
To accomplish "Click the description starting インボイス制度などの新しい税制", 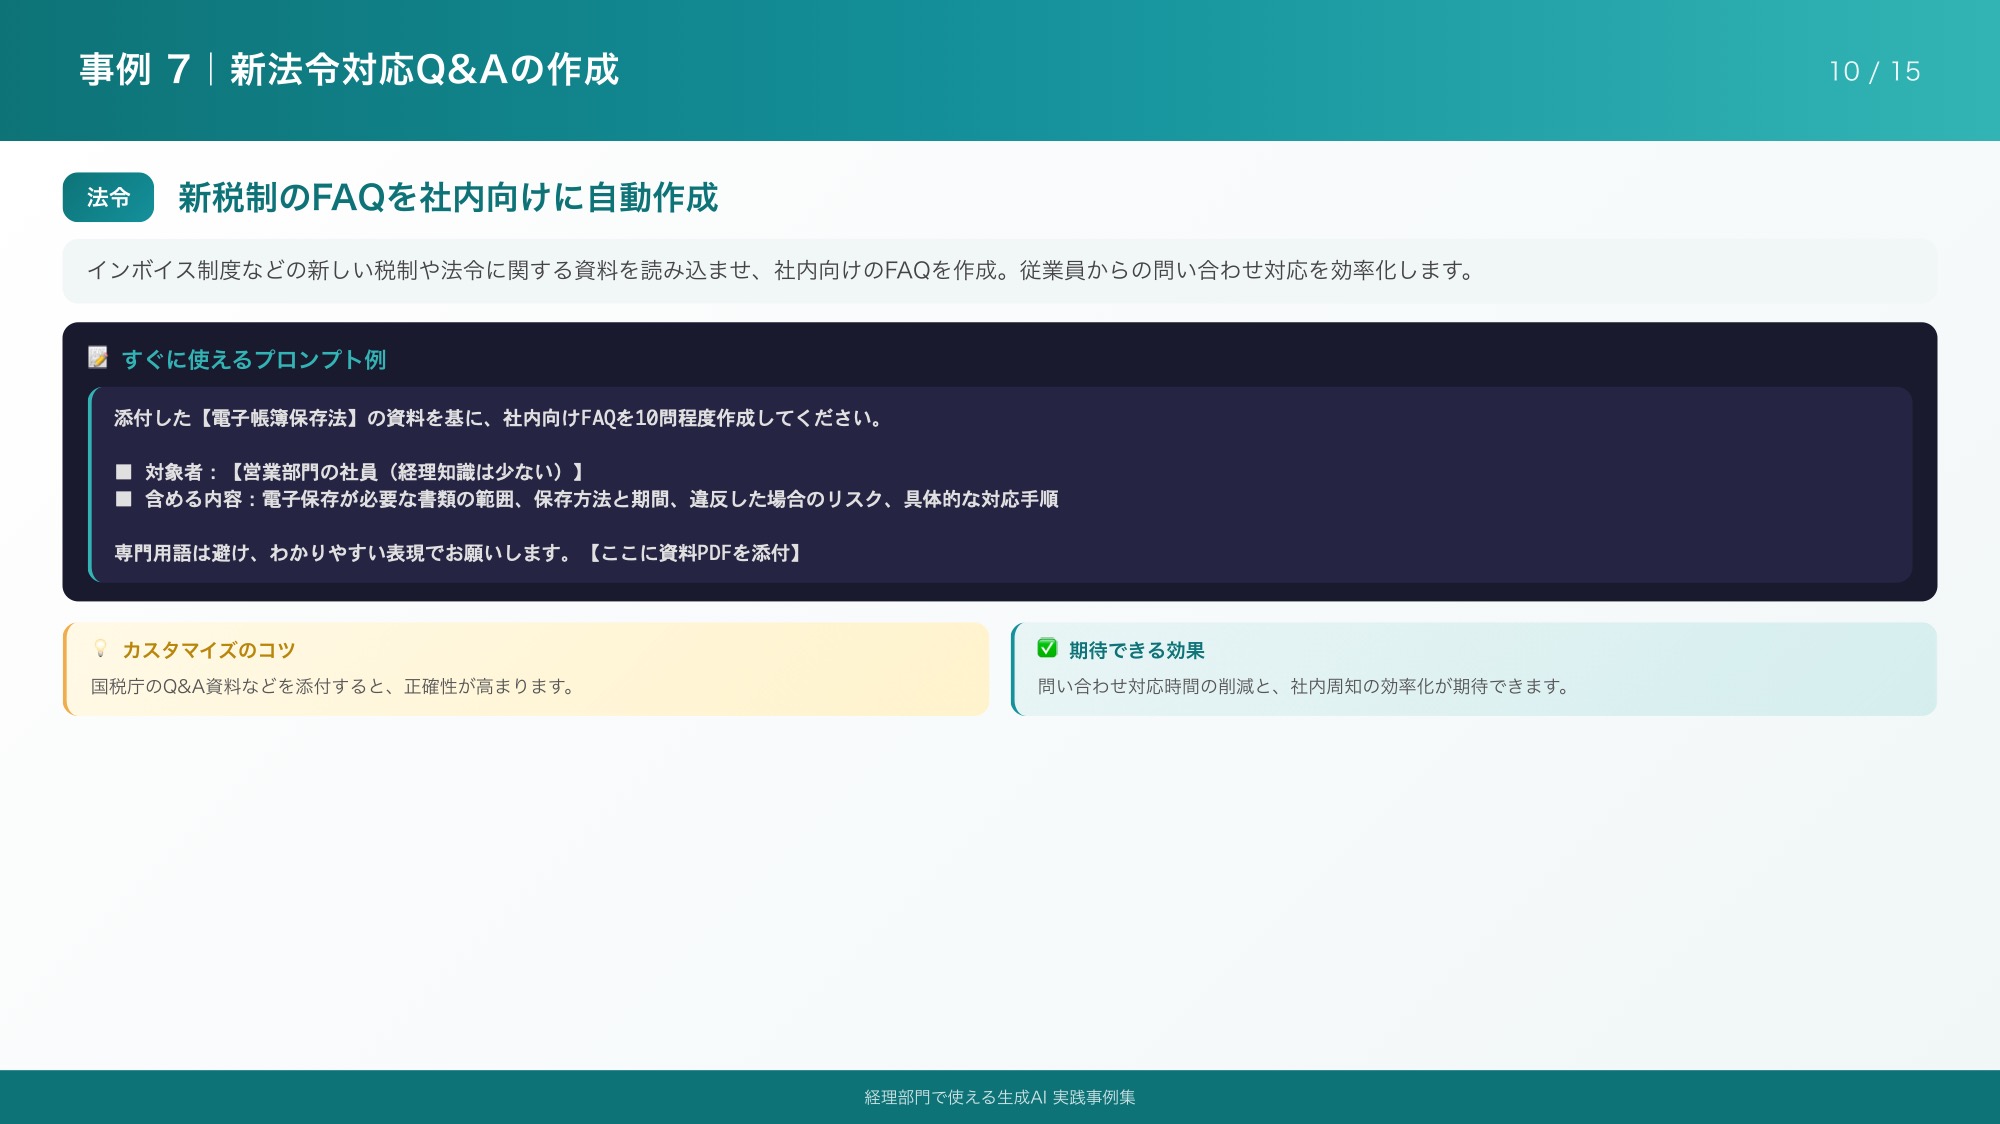I will pyautogui.click(x=781, y=270).
